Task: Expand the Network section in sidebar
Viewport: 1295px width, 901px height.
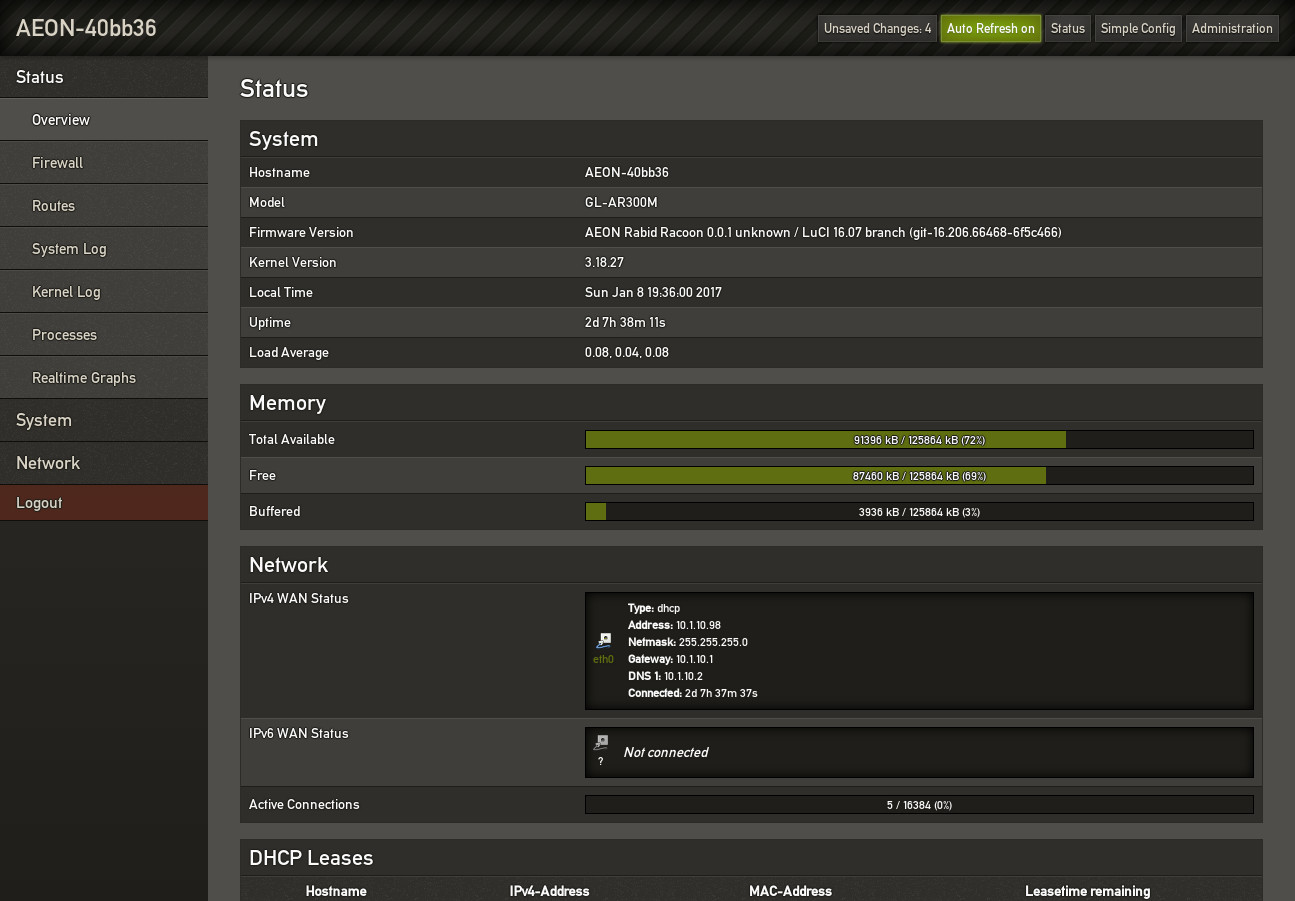Action: click(x=48, y=463)
